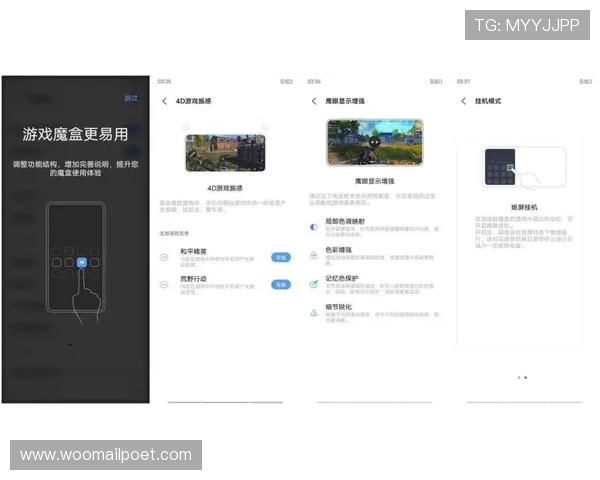Select the 和平精英 game name
The width and height of the screenshot is (600, 480).
(x=194, y=251)
